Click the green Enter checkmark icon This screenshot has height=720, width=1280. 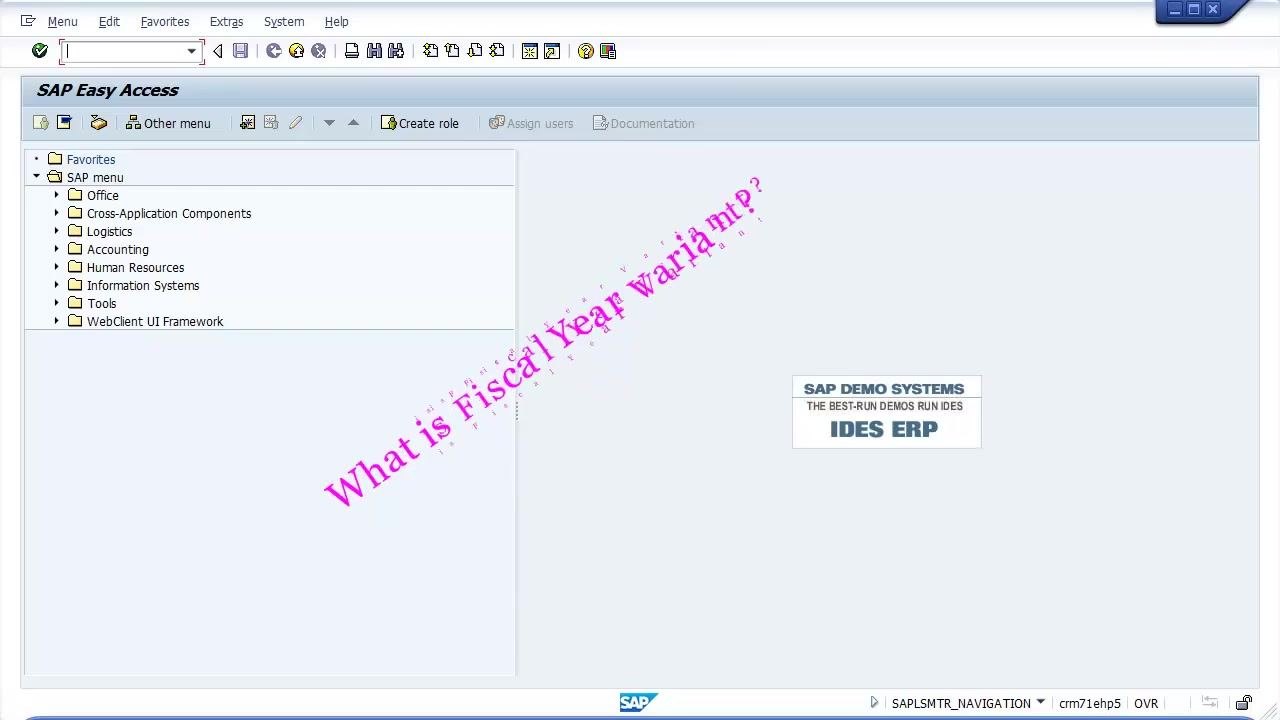40,51
